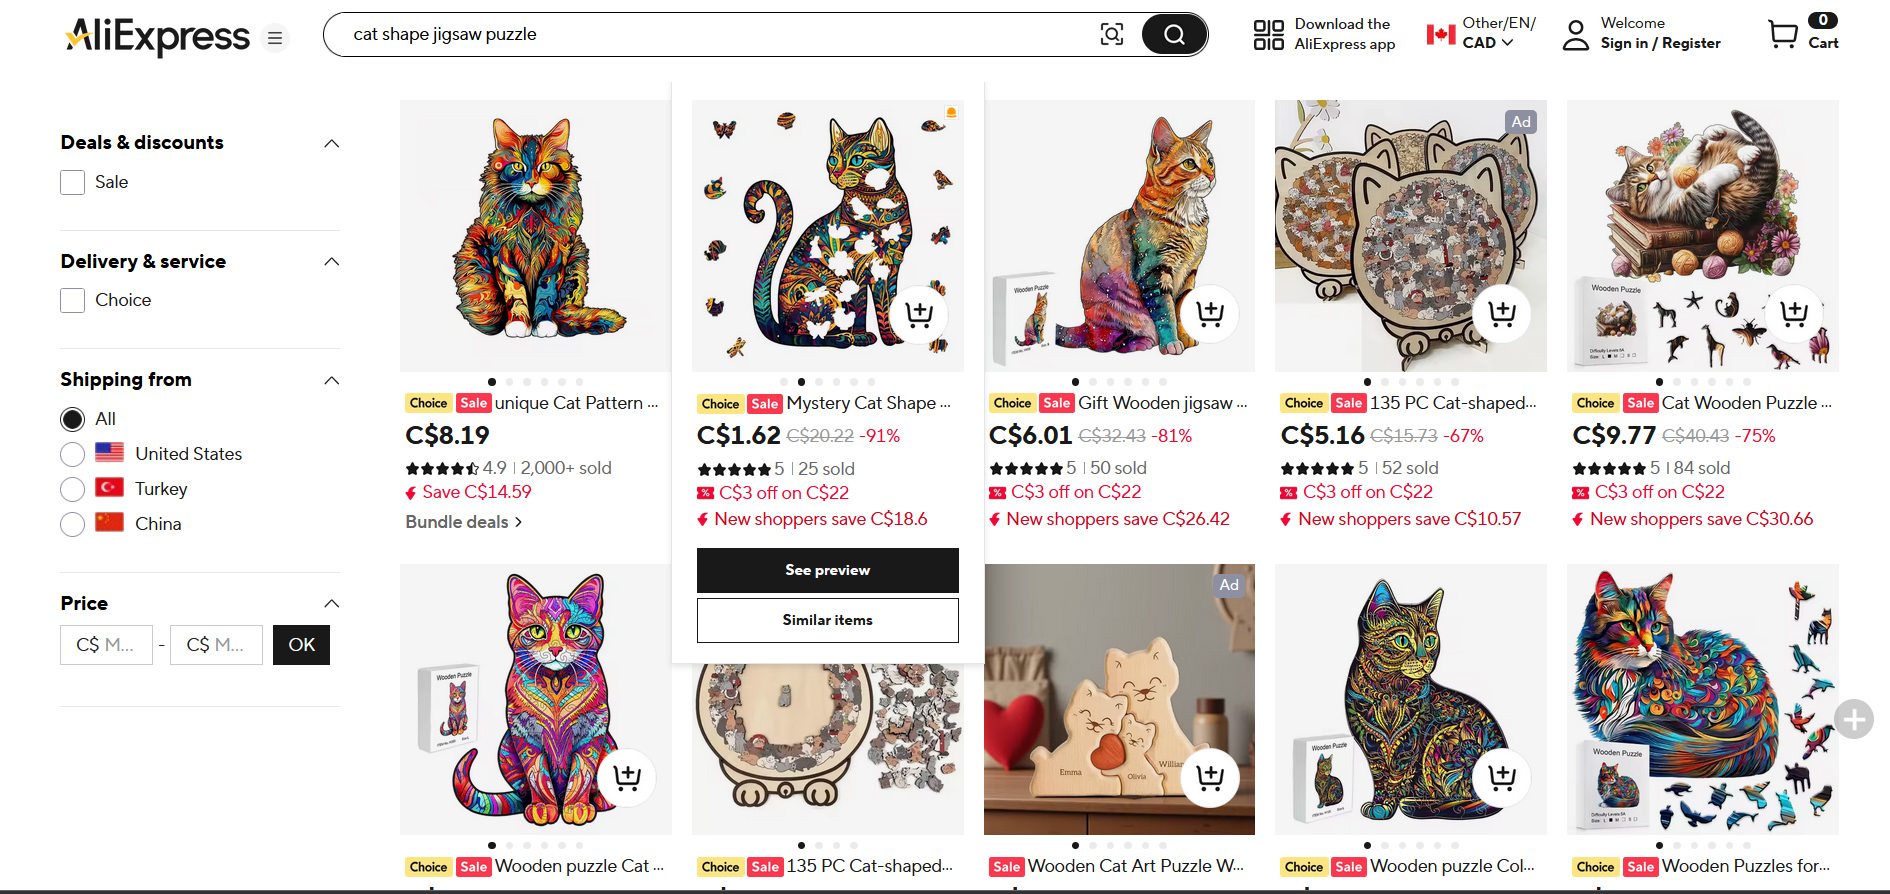The image size is (1890, 894).
Task: Check the Choice delivery filter
Action: pos(72,300)
